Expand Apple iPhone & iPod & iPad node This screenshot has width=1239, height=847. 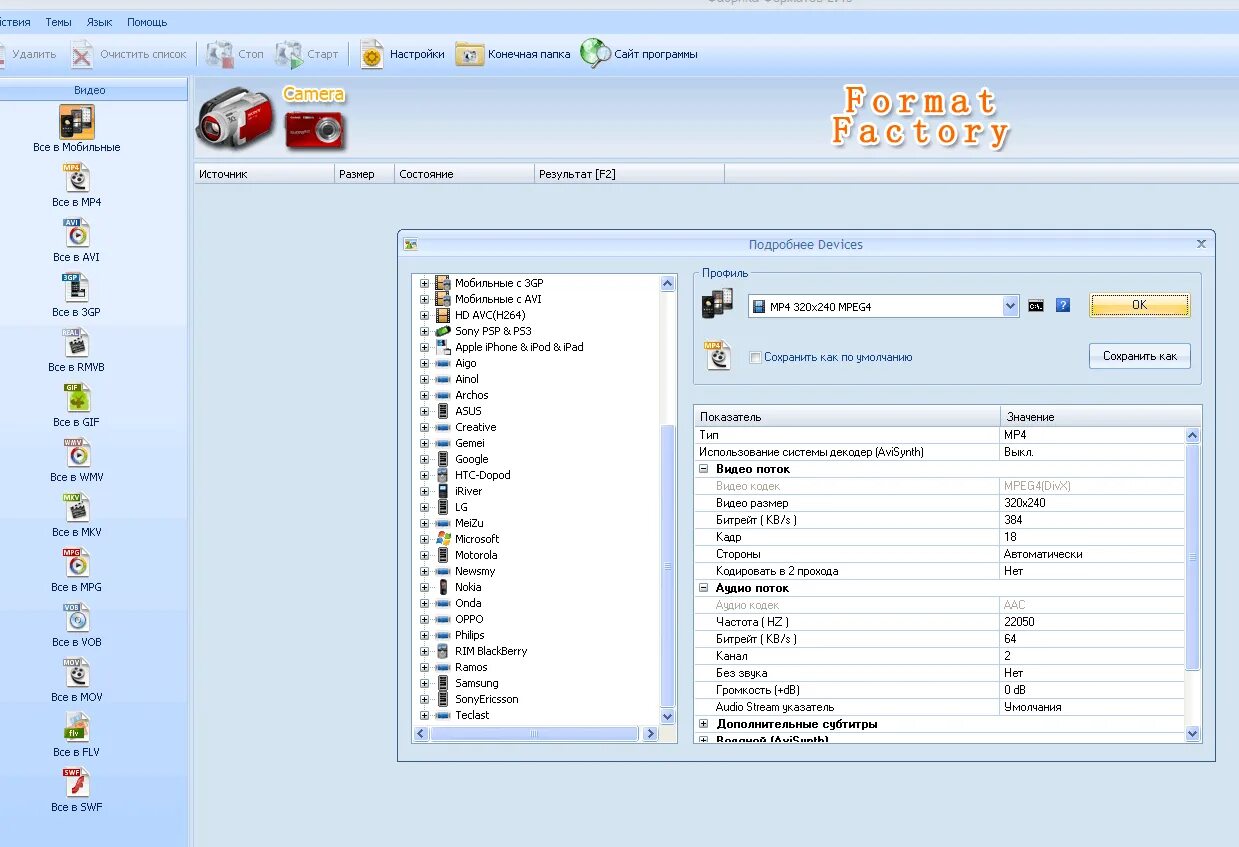click(x=424, y=347)
